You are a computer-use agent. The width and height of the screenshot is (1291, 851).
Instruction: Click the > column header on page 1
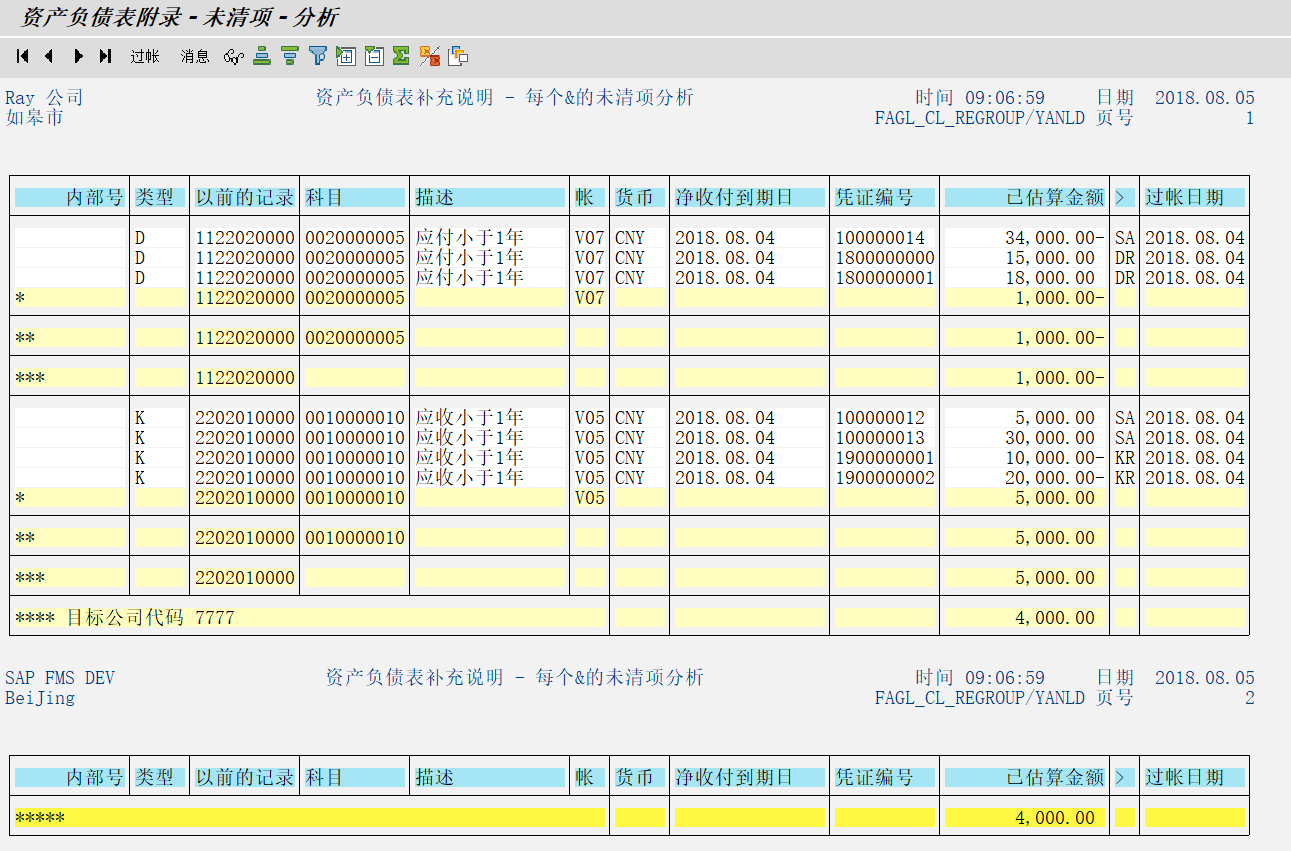[x=1125, y=197]
